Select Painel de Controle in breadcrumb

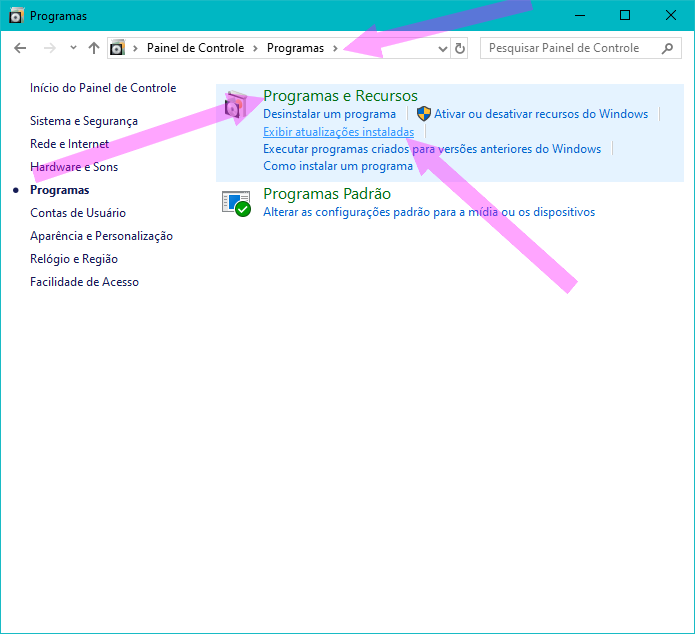pyautogui.click(x=195, y=48)
